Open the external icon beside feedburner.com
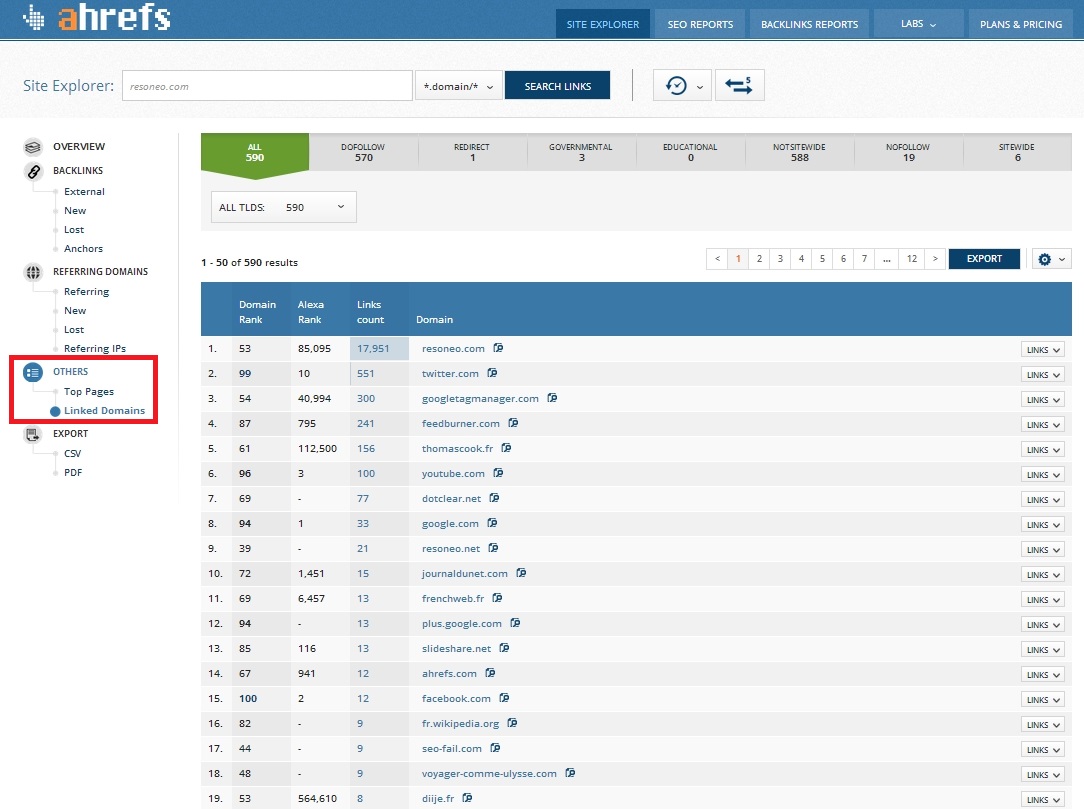 513,422
